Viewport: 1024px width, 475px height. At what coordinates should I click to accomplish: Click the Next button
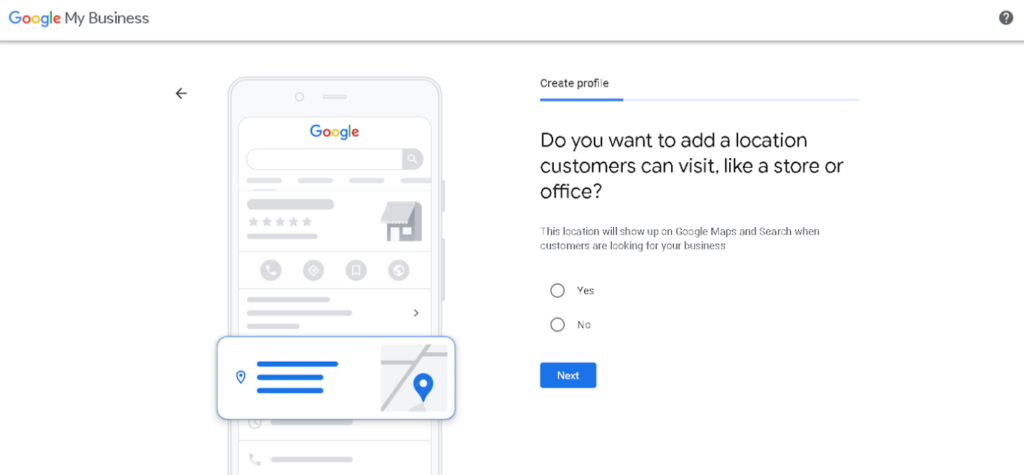[x=568, y=376]
